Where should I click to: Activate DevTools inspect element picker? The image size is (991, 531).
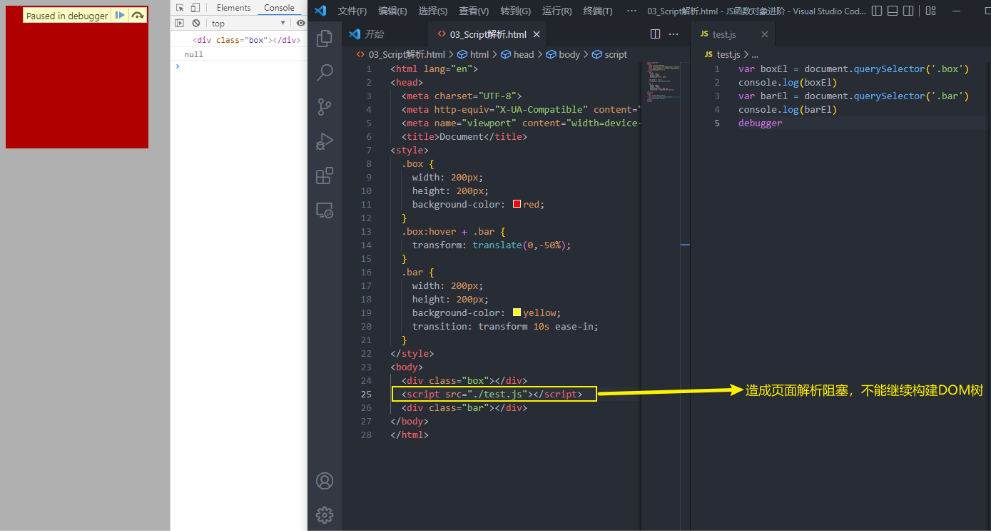tap(180, 8)
